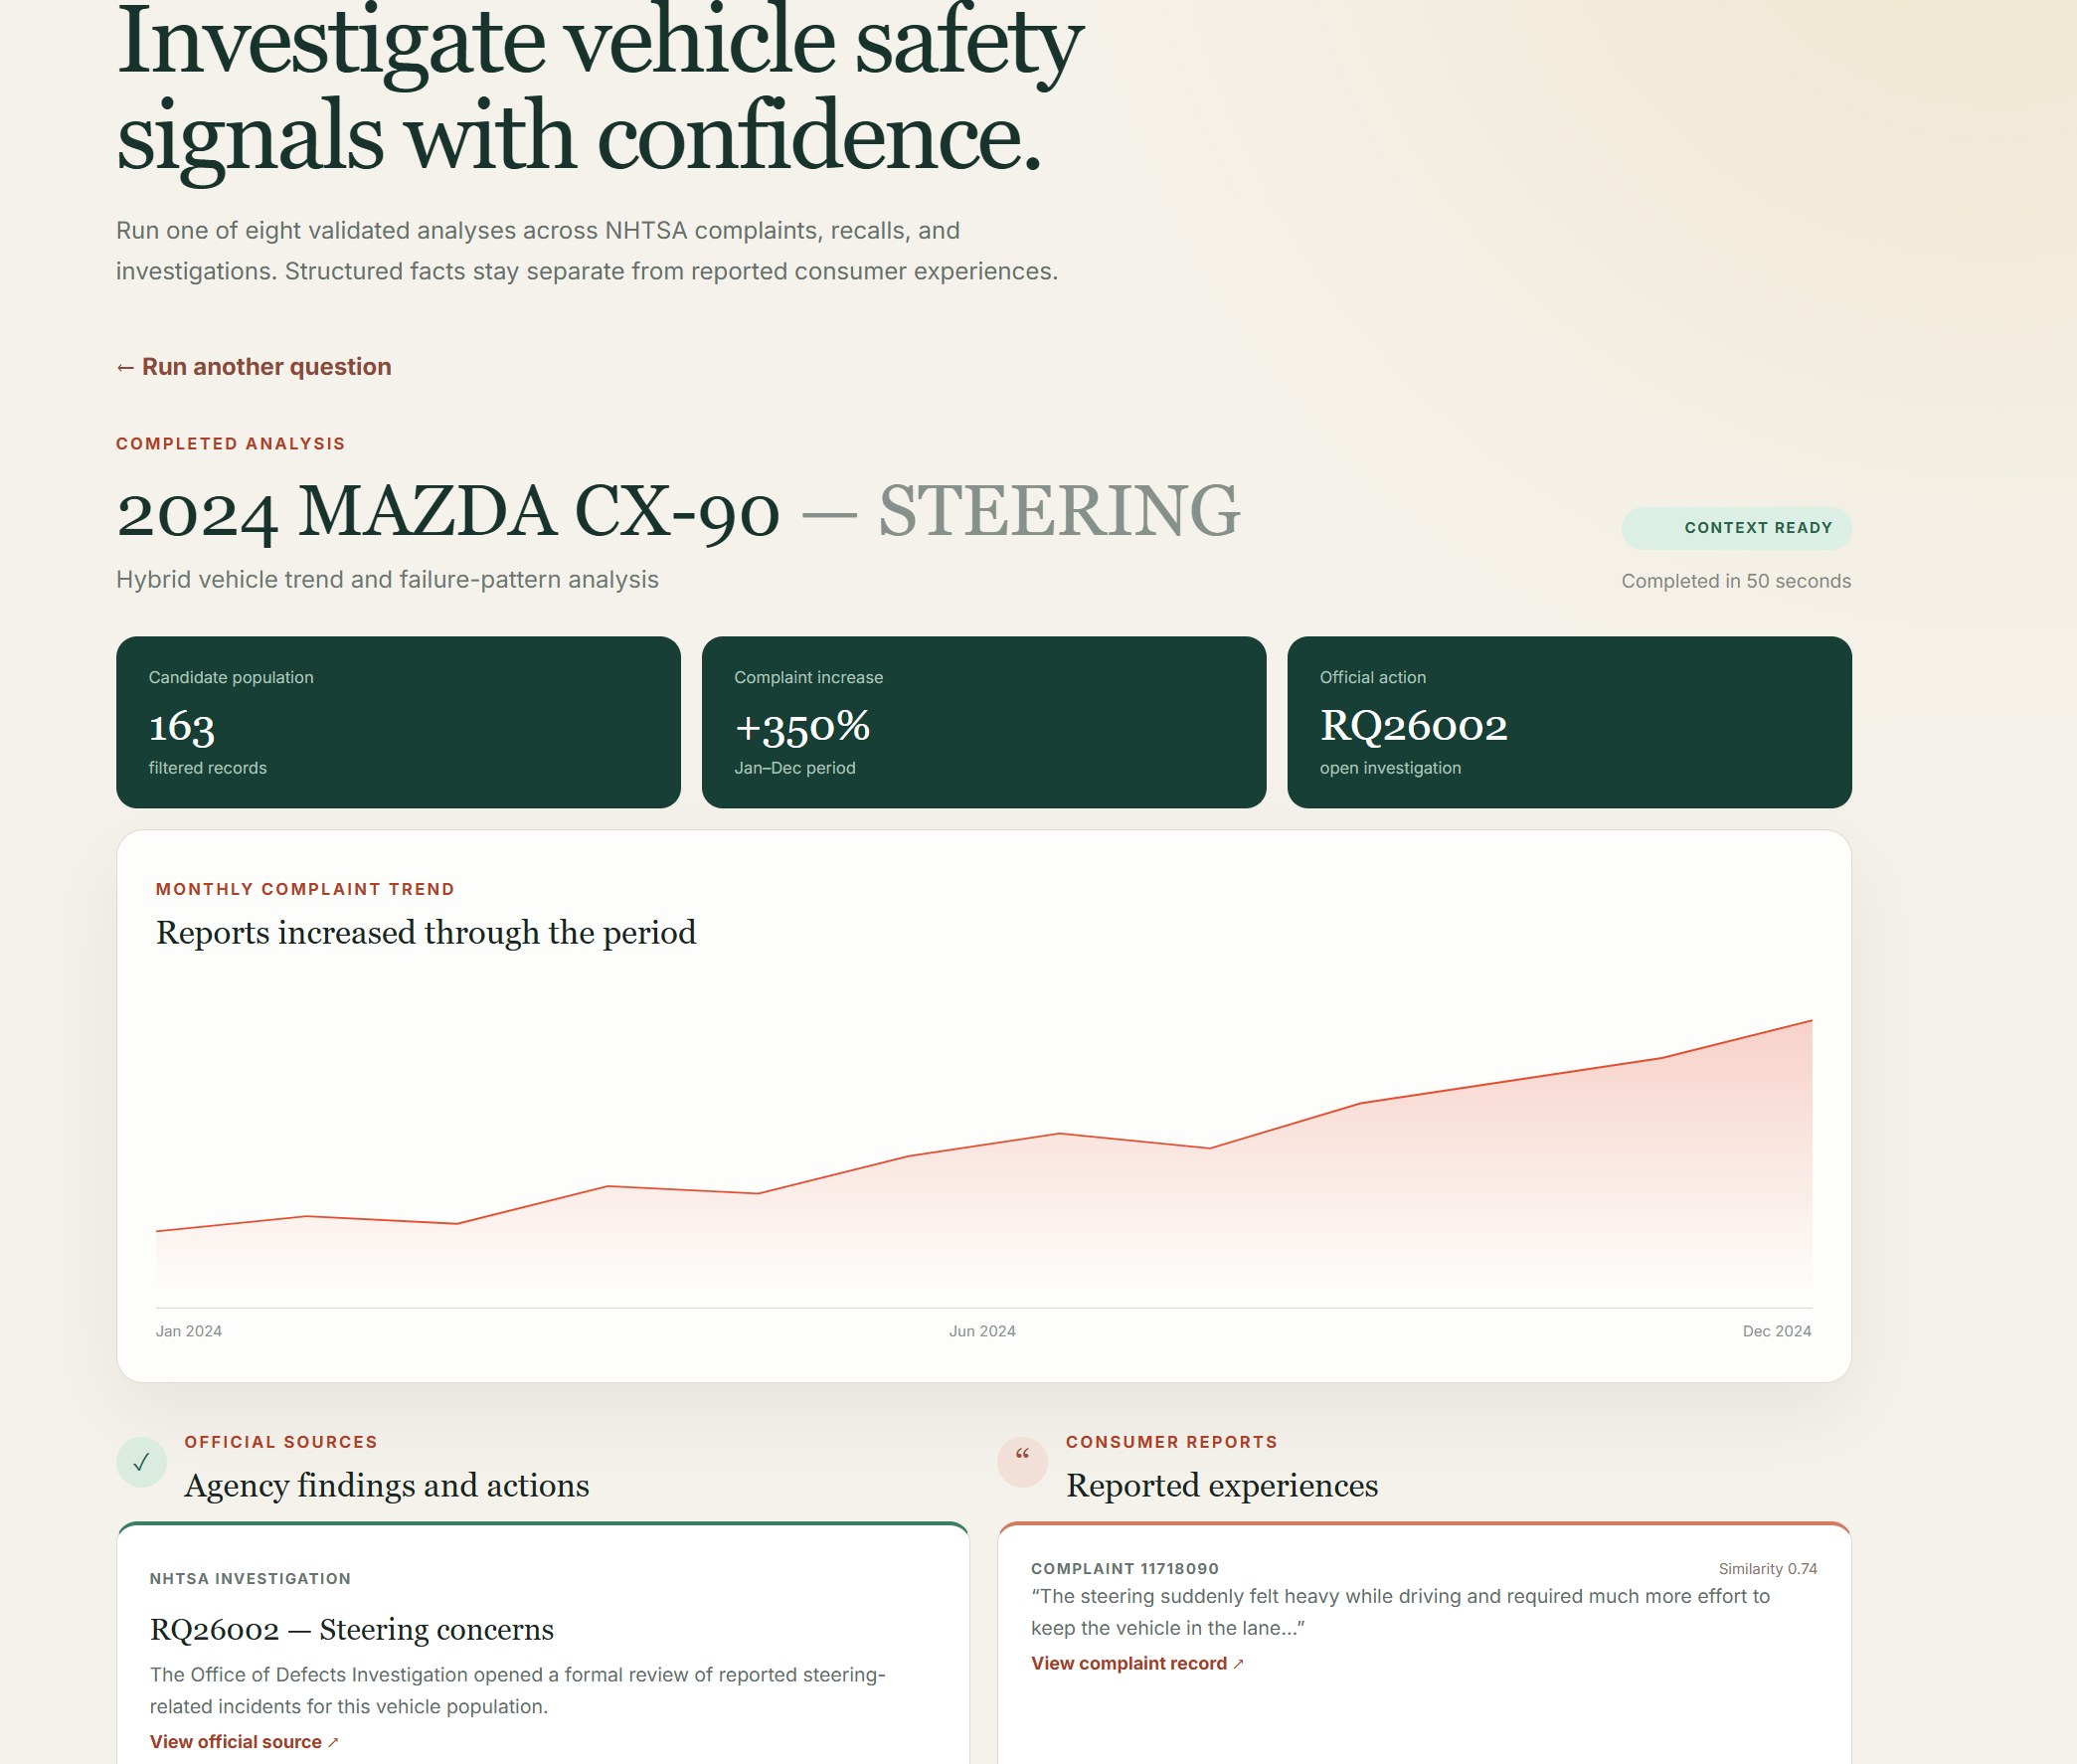Click the Jun 2024 axis label
Image resolution: width=2077 pixels, height=1764 pixels.
(x=982, y=1331)
